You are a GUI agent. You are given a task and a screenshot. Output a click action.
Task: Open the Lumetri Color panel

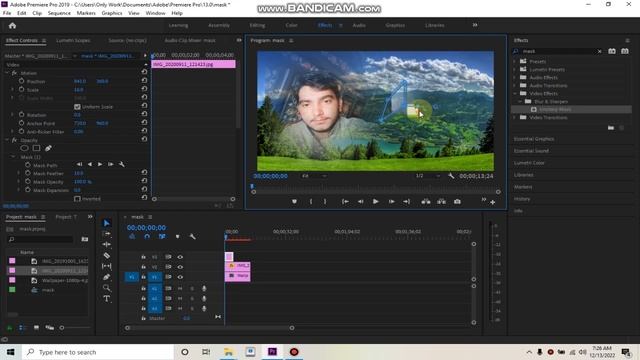[529, 163]
